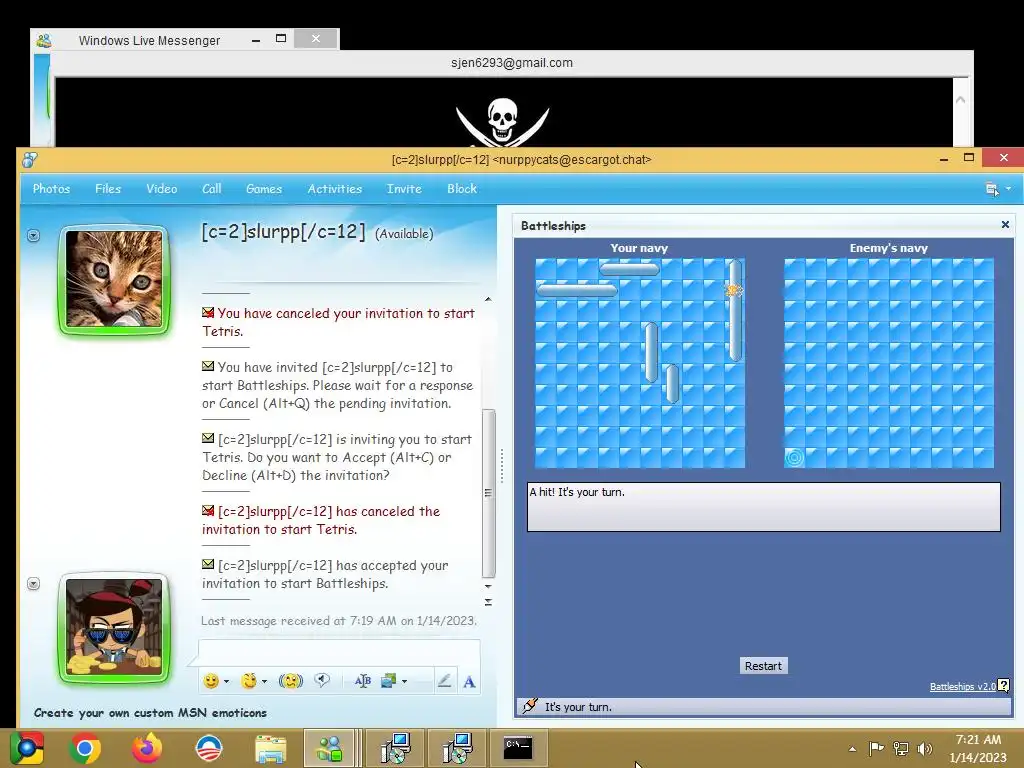Open File Explorer from the taskbar
1024x768 pixels.
(270, 748)
